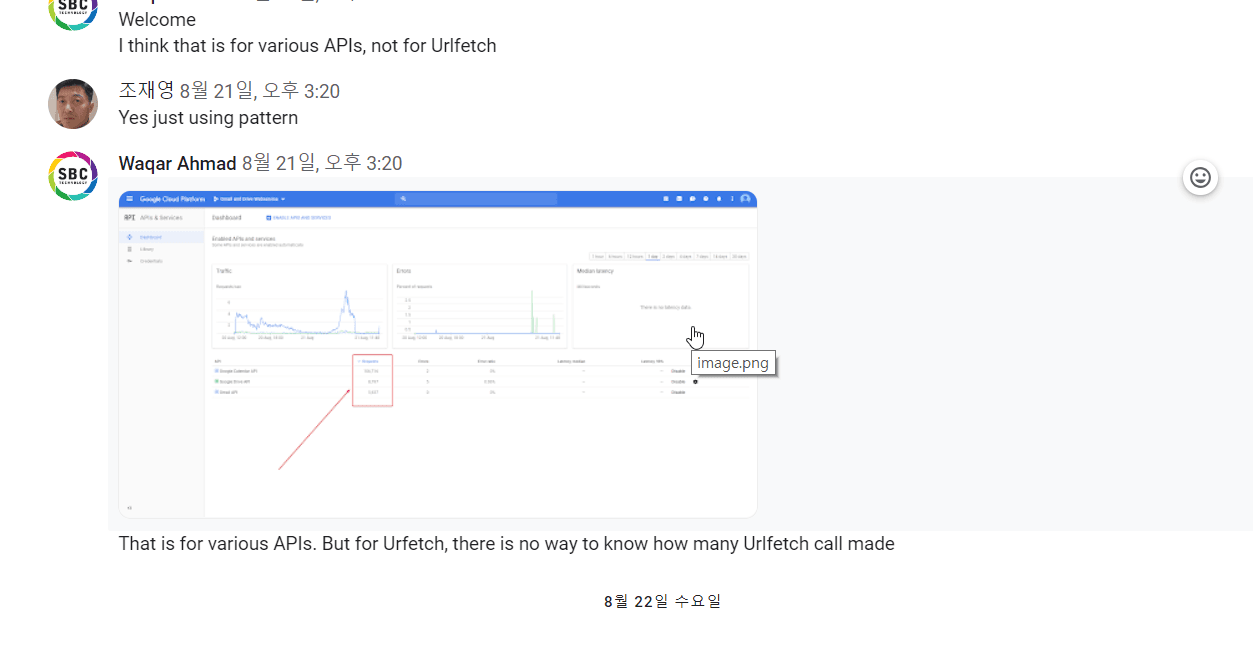Open the hamburger menu in Google Cloud screenshot
Viewport: 1253px width, 645px height.
[130, 199]
